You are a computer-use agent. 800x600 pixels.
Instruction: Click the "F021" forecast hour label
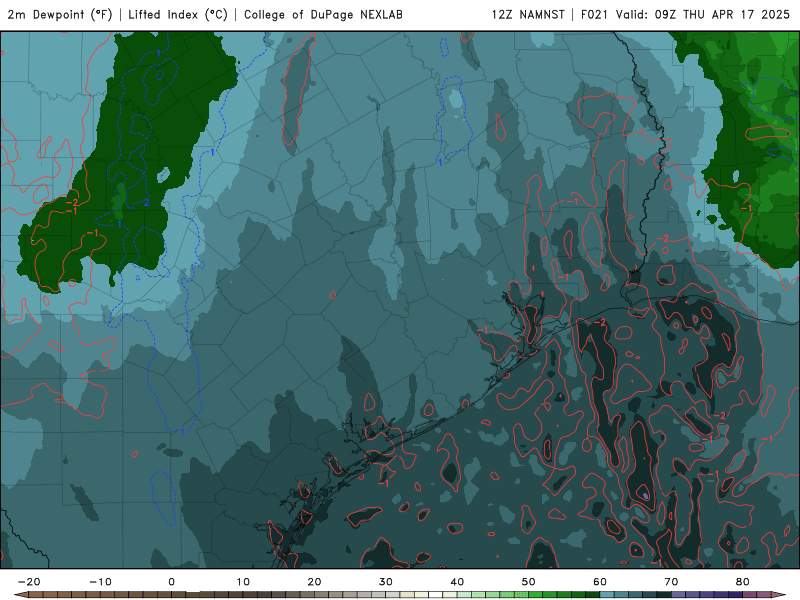click(x=594, y=14)
